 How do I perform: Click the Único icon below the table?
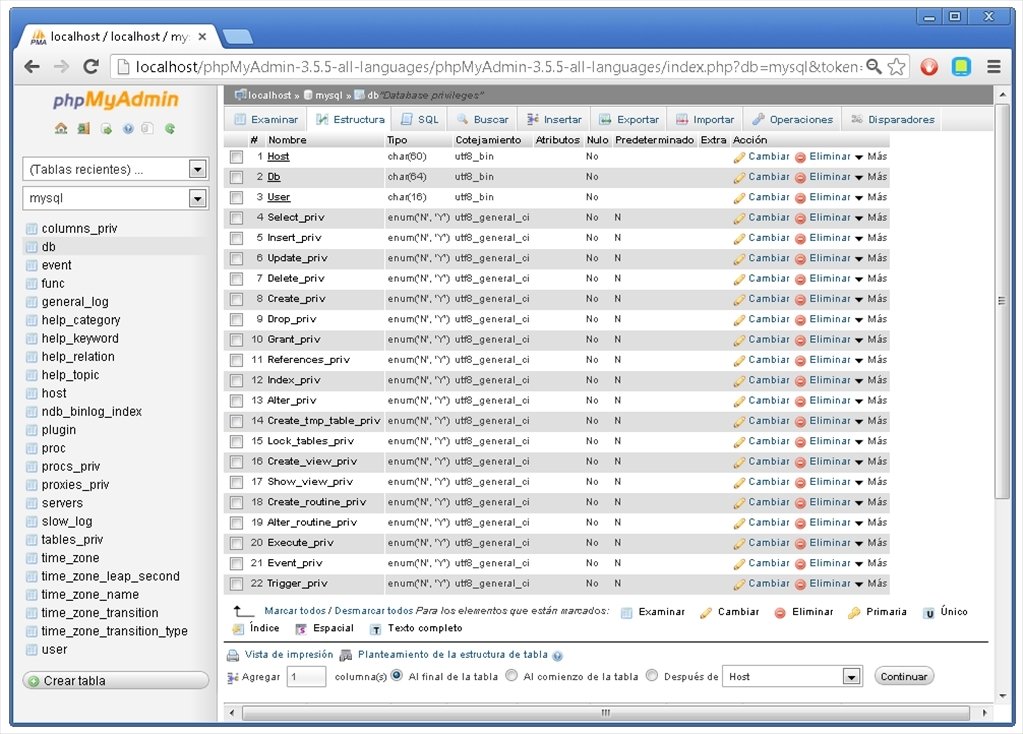click(x=928, y=613)
